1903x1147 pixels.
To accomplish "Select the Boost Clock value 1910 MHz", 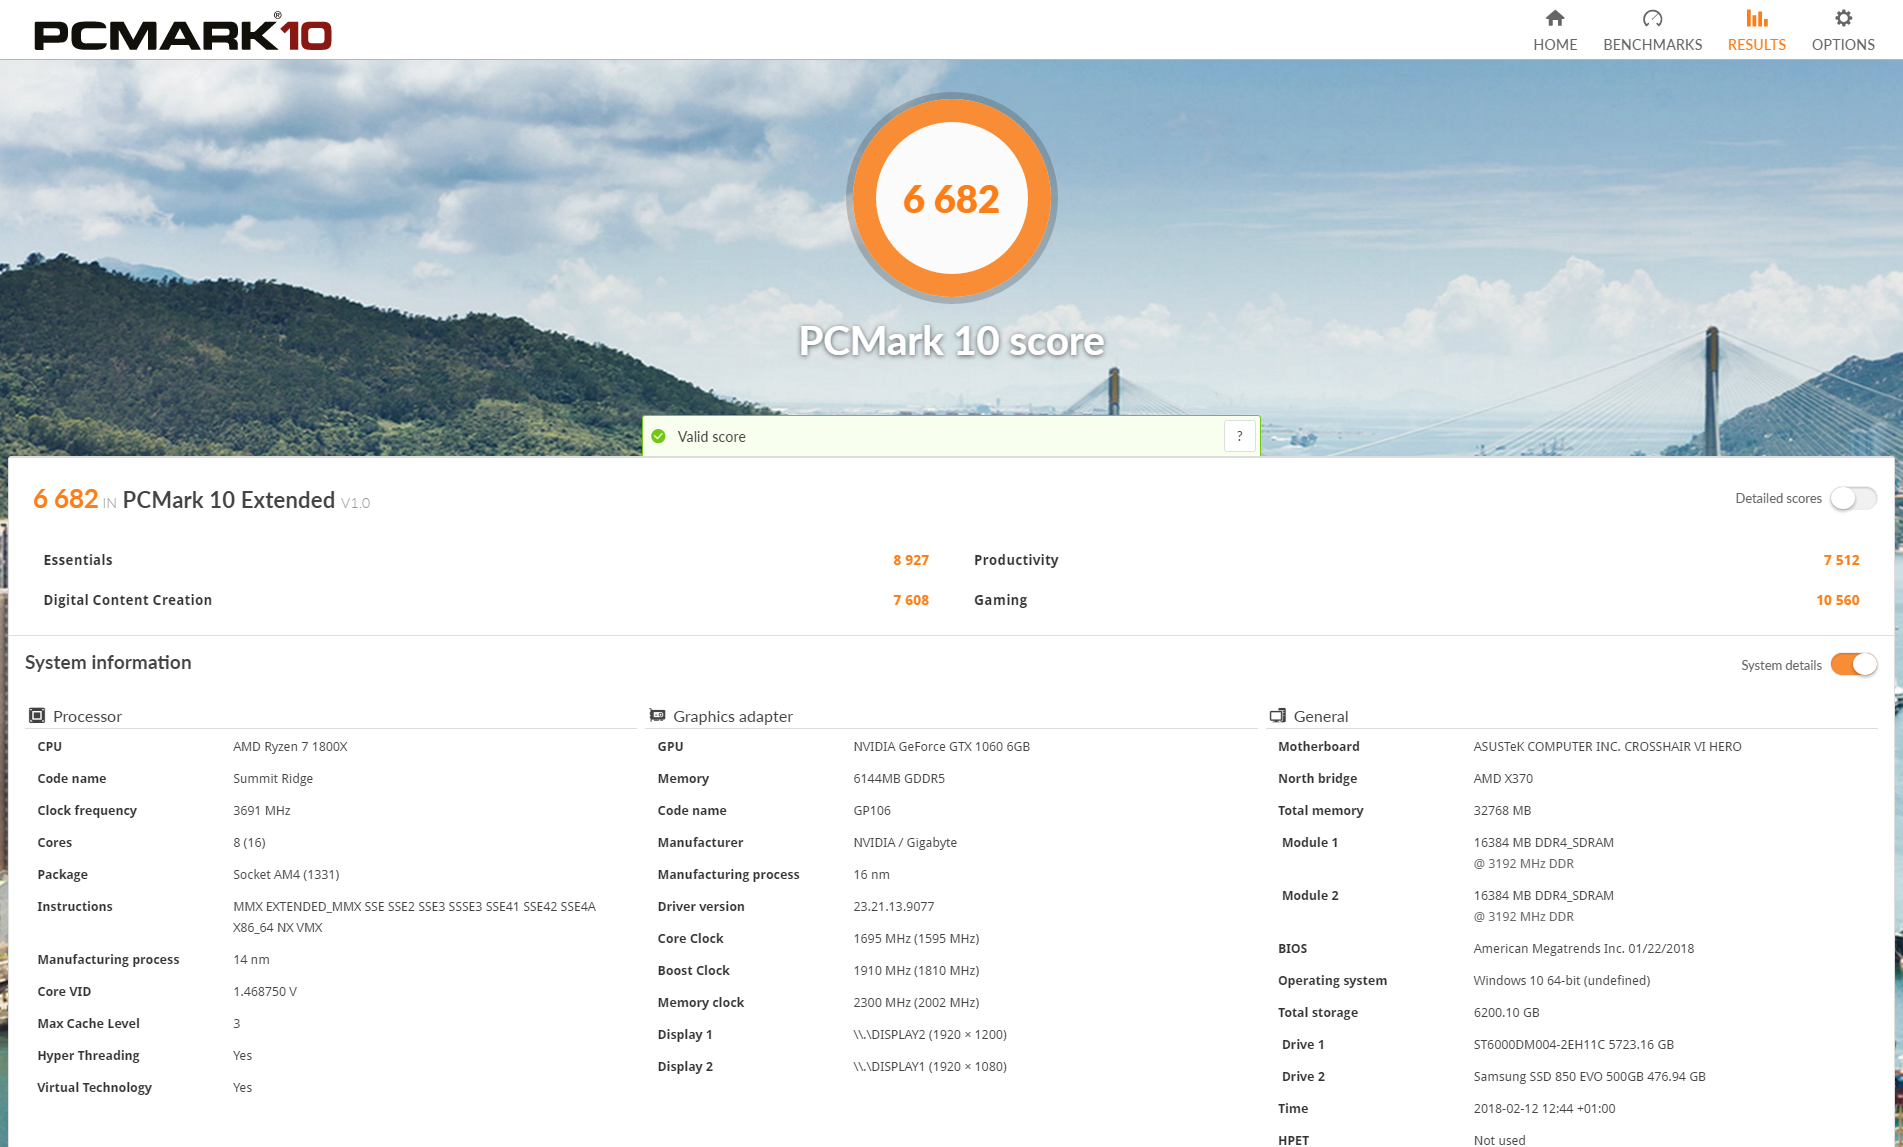I will tap(916, 971).
